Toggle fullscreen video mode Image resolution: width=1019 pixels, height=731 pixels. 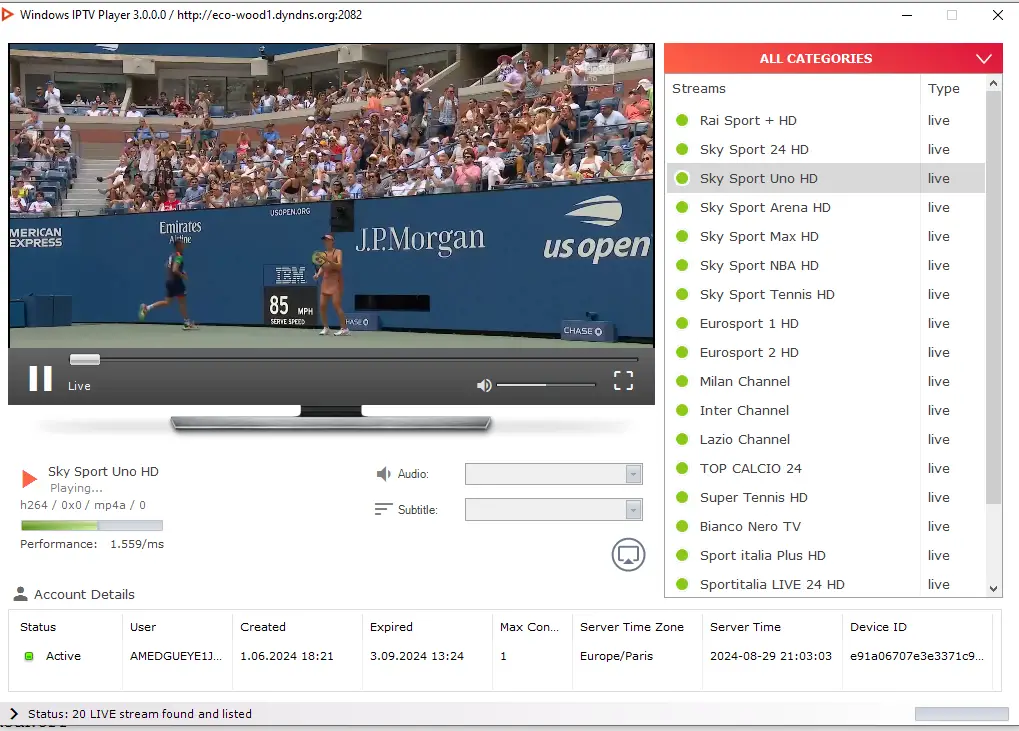pos(623,381)
